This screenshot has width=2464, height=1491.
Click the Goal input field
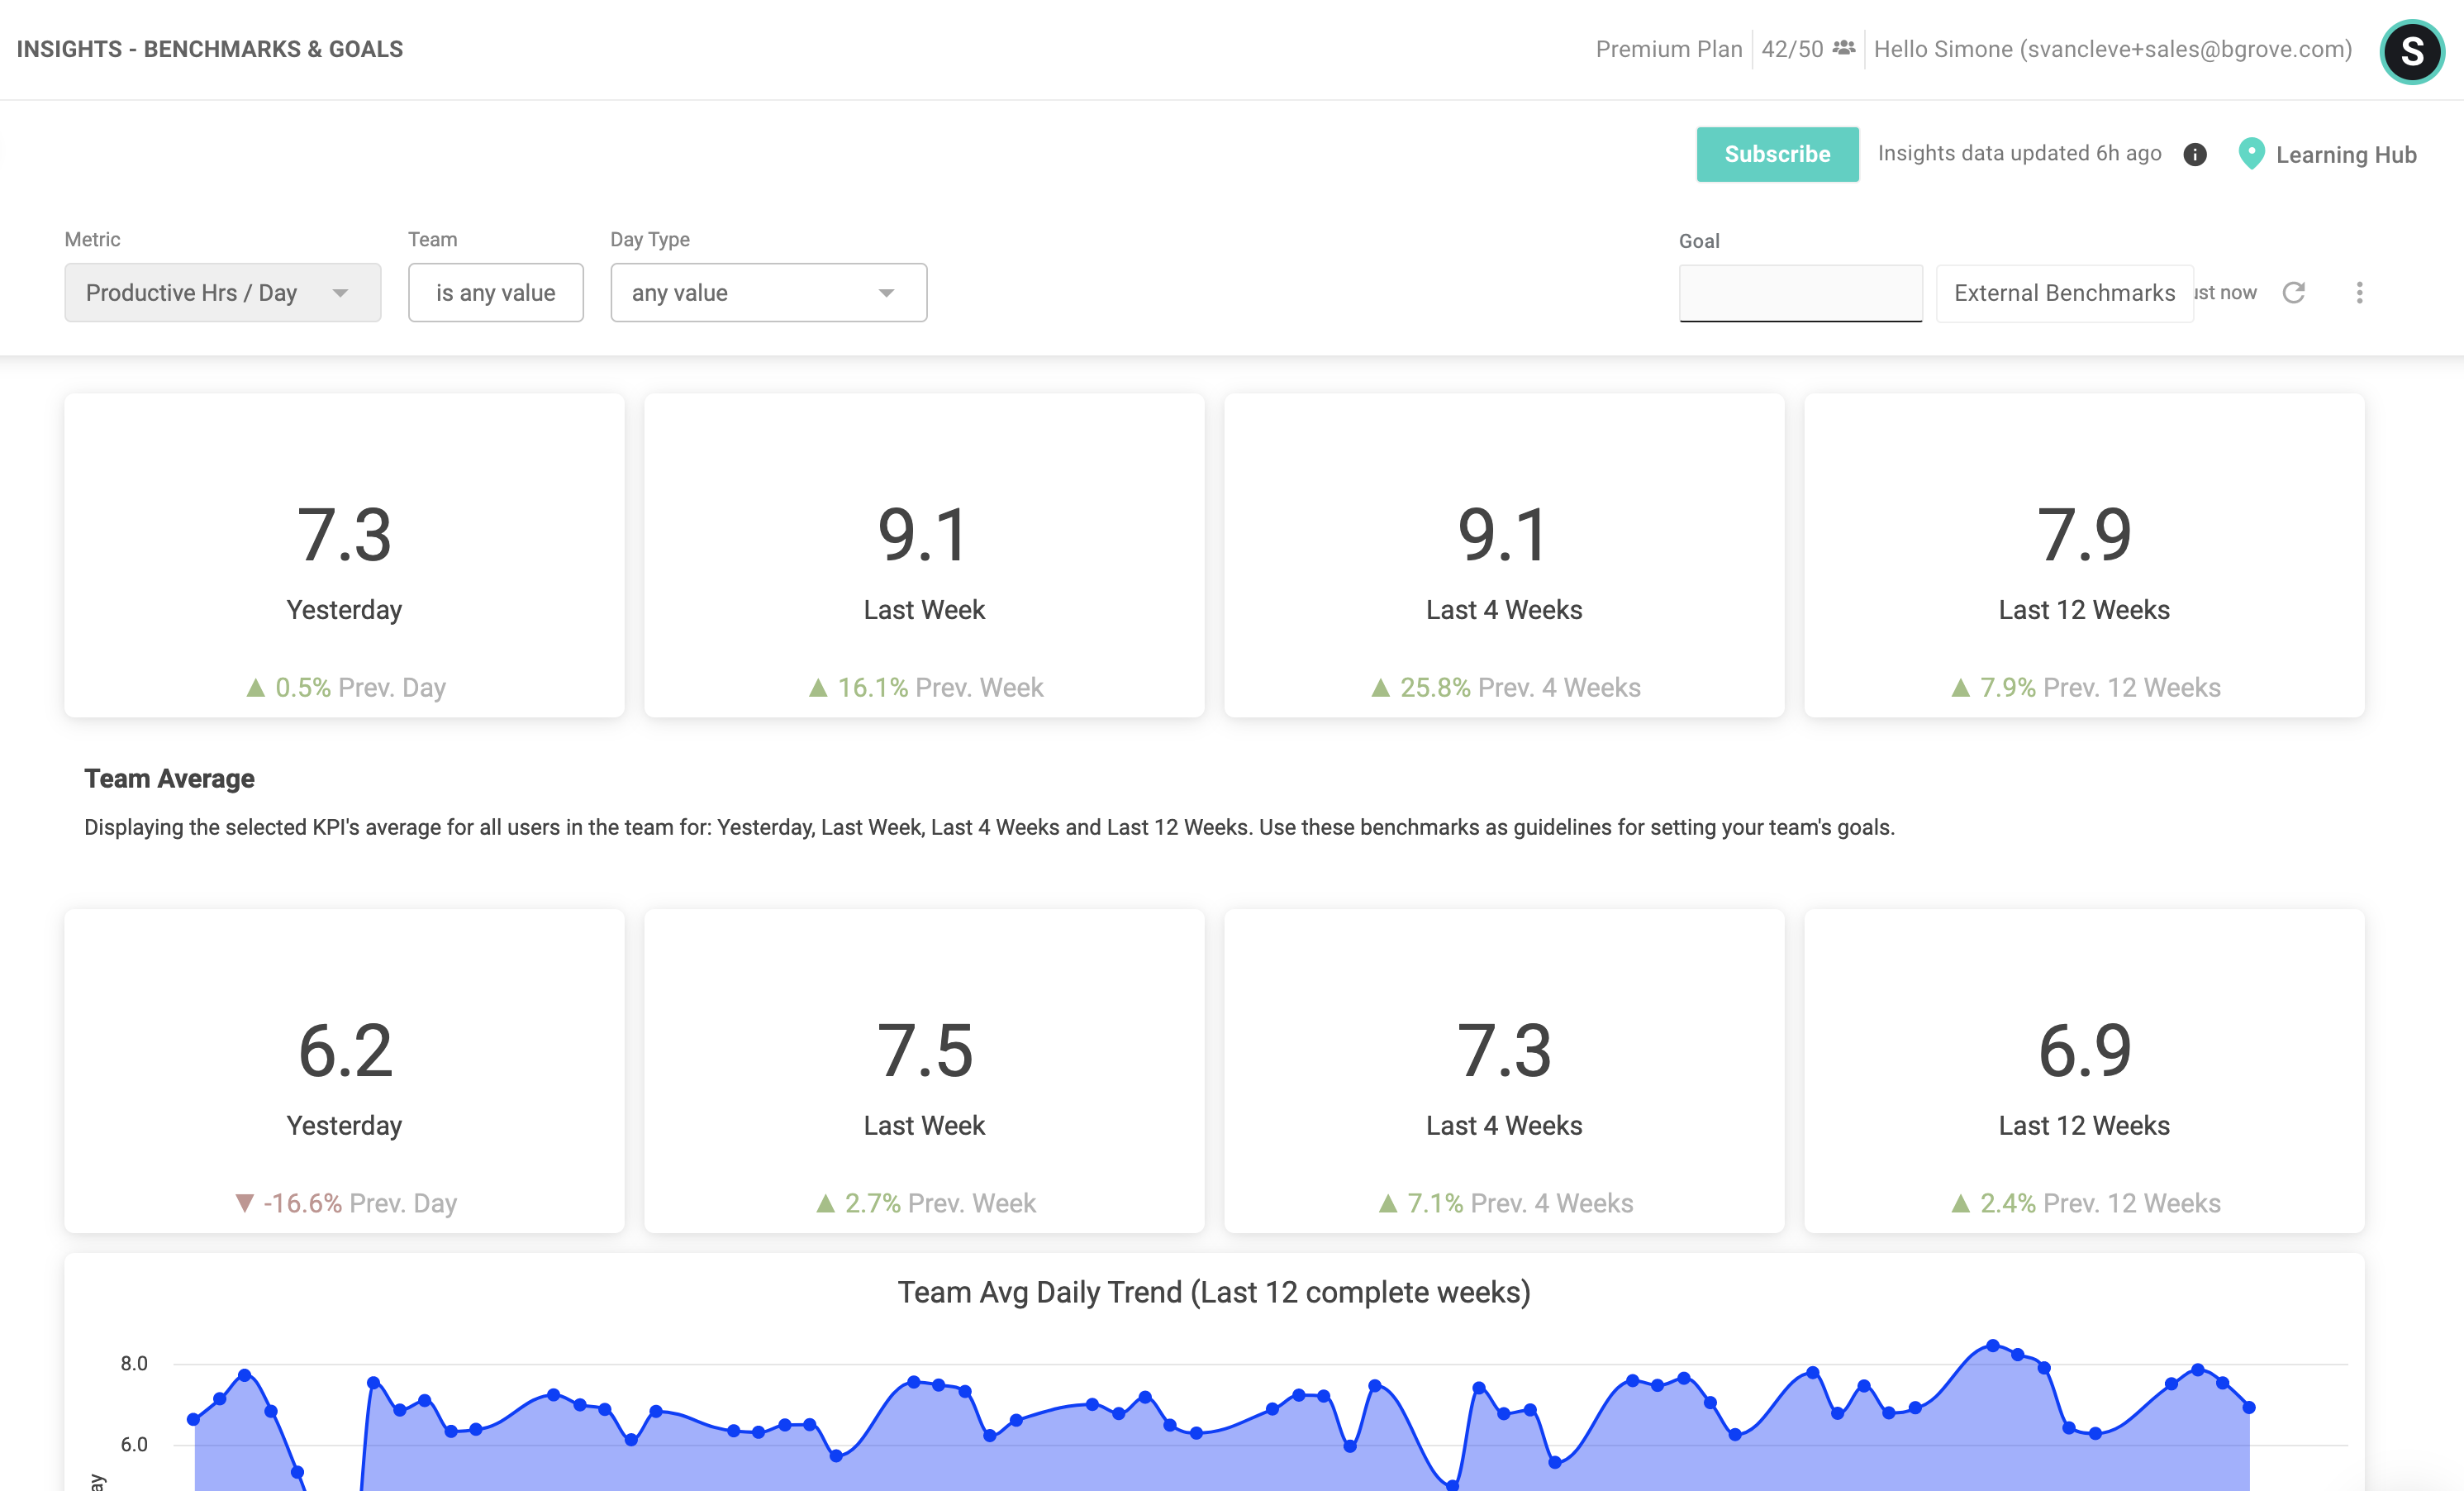point(1800,292)
